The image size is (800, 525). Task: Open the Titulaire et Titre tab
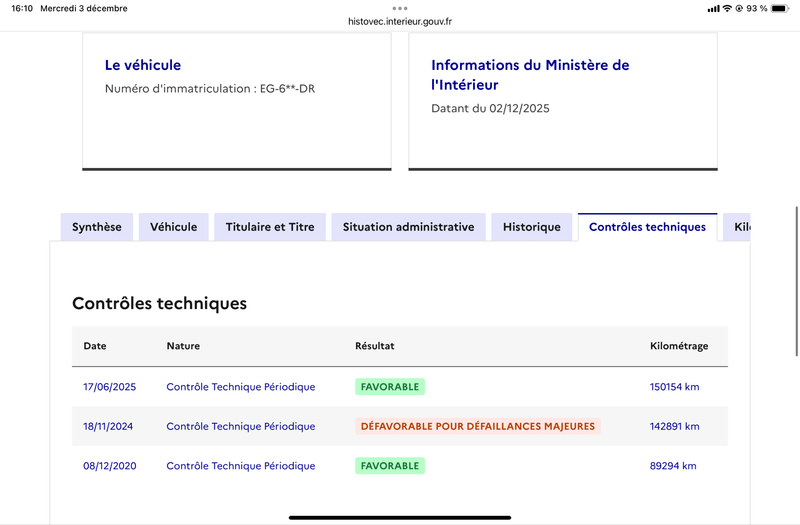(270, 227)
